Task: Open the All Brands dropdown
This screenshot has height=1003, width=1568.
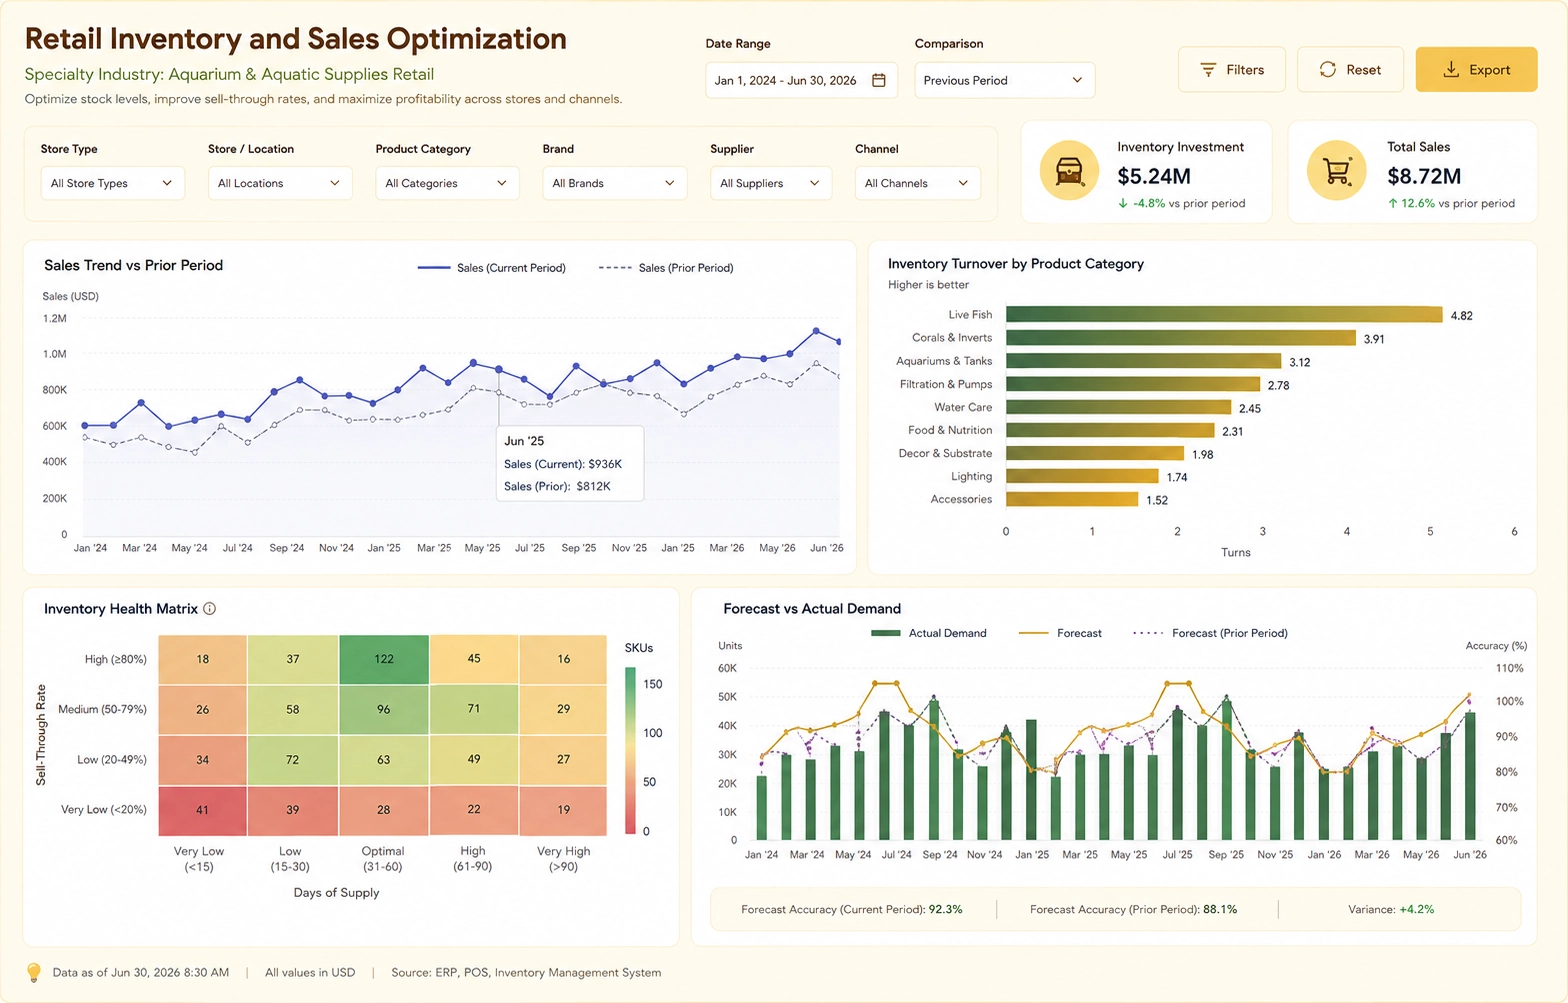Action: point(615,183)
